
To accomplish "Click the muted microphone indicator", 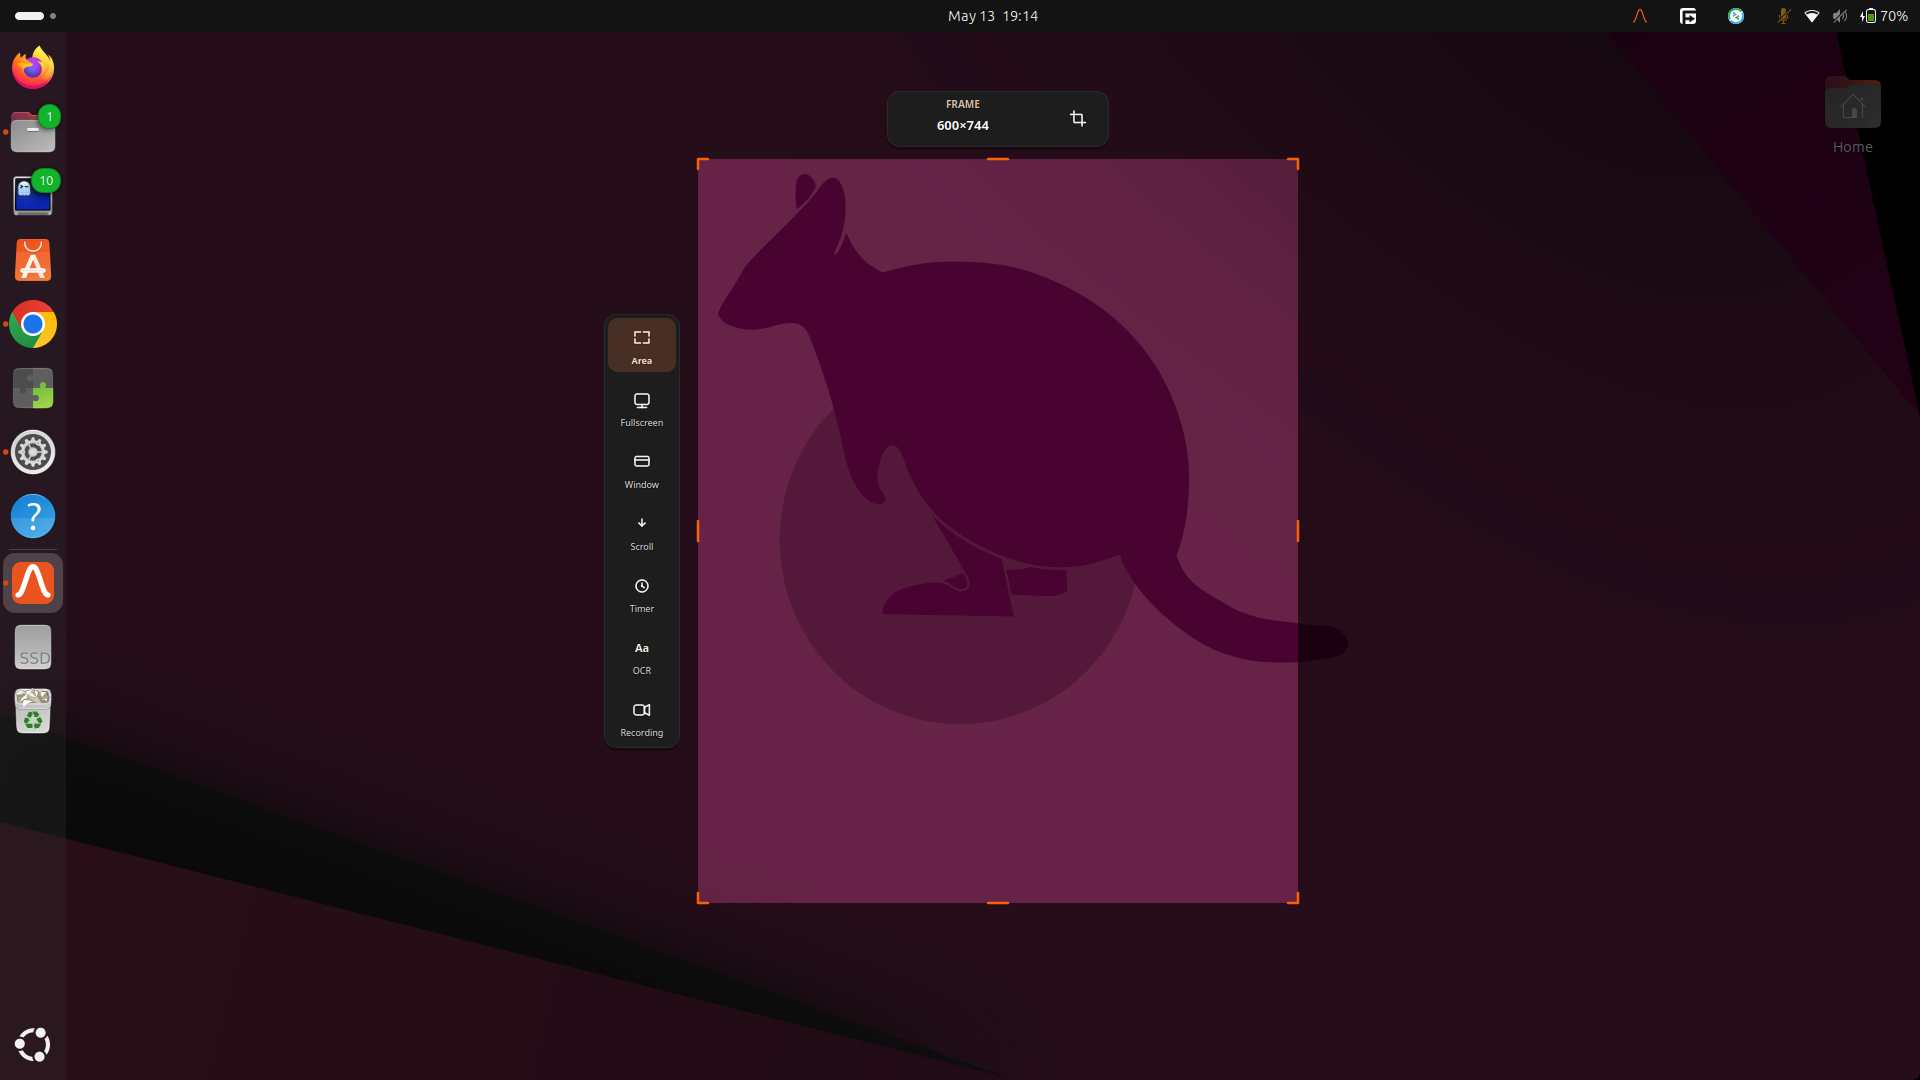I will point(1783,16).
